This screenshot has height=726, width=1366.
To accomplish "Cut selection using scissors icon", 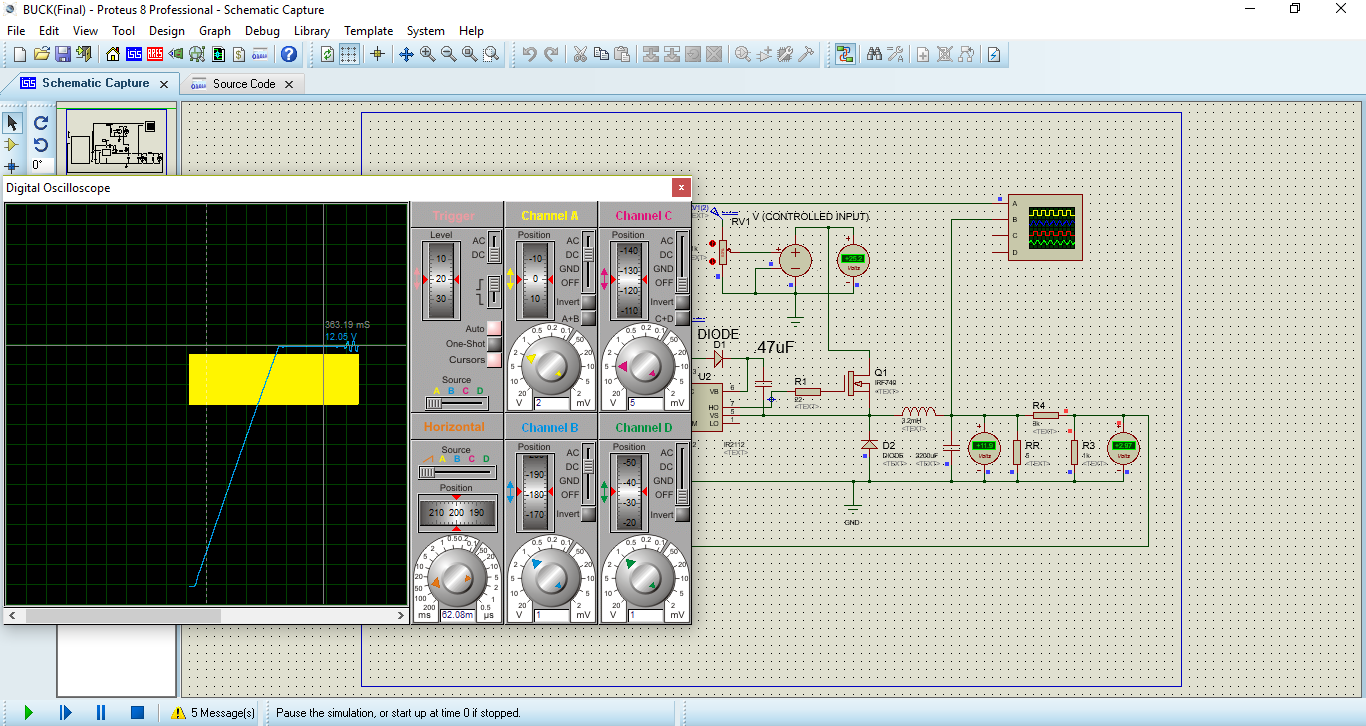I will pos(579,54).
